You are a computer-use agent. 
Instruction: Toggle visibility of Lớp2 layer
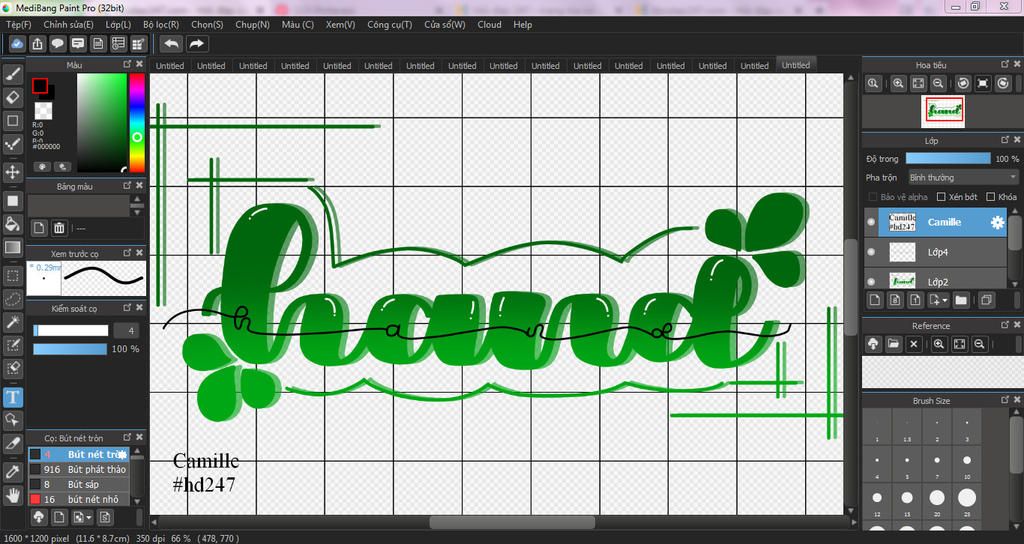pos(871,281)
